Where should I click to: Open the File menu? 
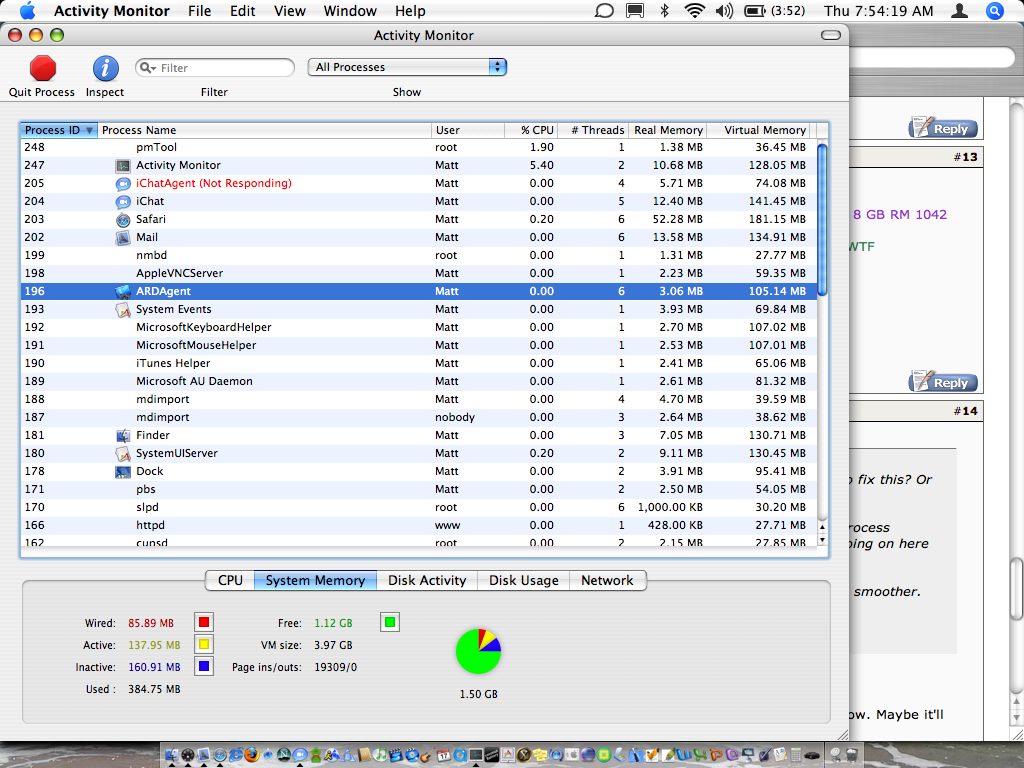[199, 11]
